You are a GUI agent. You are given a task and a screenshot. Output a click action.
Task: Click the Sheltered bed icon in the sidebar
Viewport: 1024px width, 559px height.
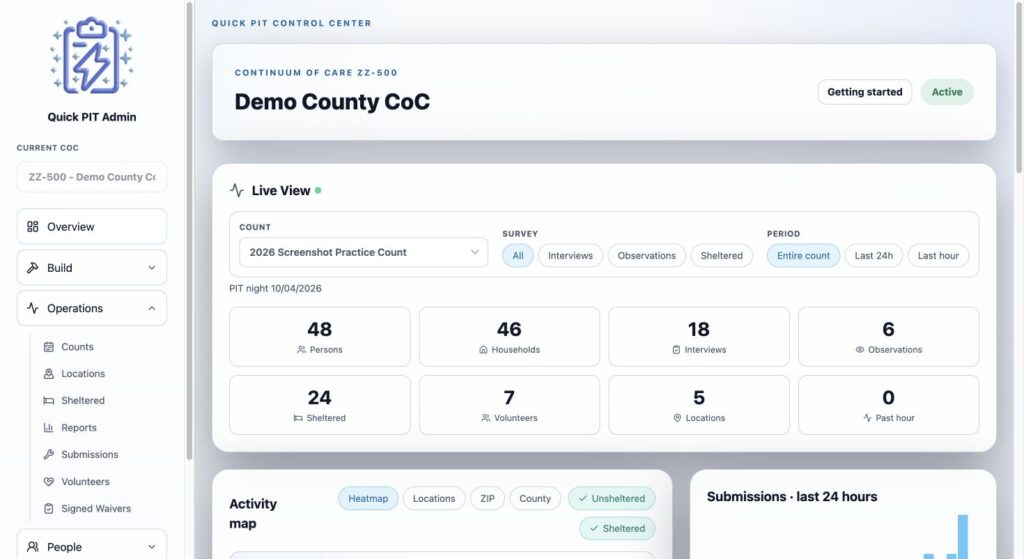pos(48,400)
